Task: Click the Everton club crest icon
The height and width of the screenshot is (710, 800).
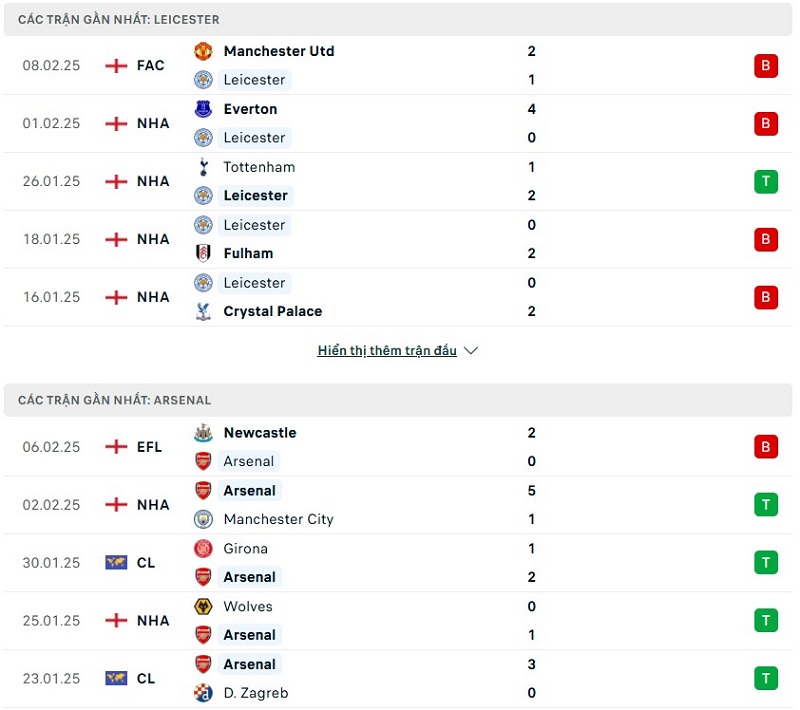Action: [x=203, y=109]
